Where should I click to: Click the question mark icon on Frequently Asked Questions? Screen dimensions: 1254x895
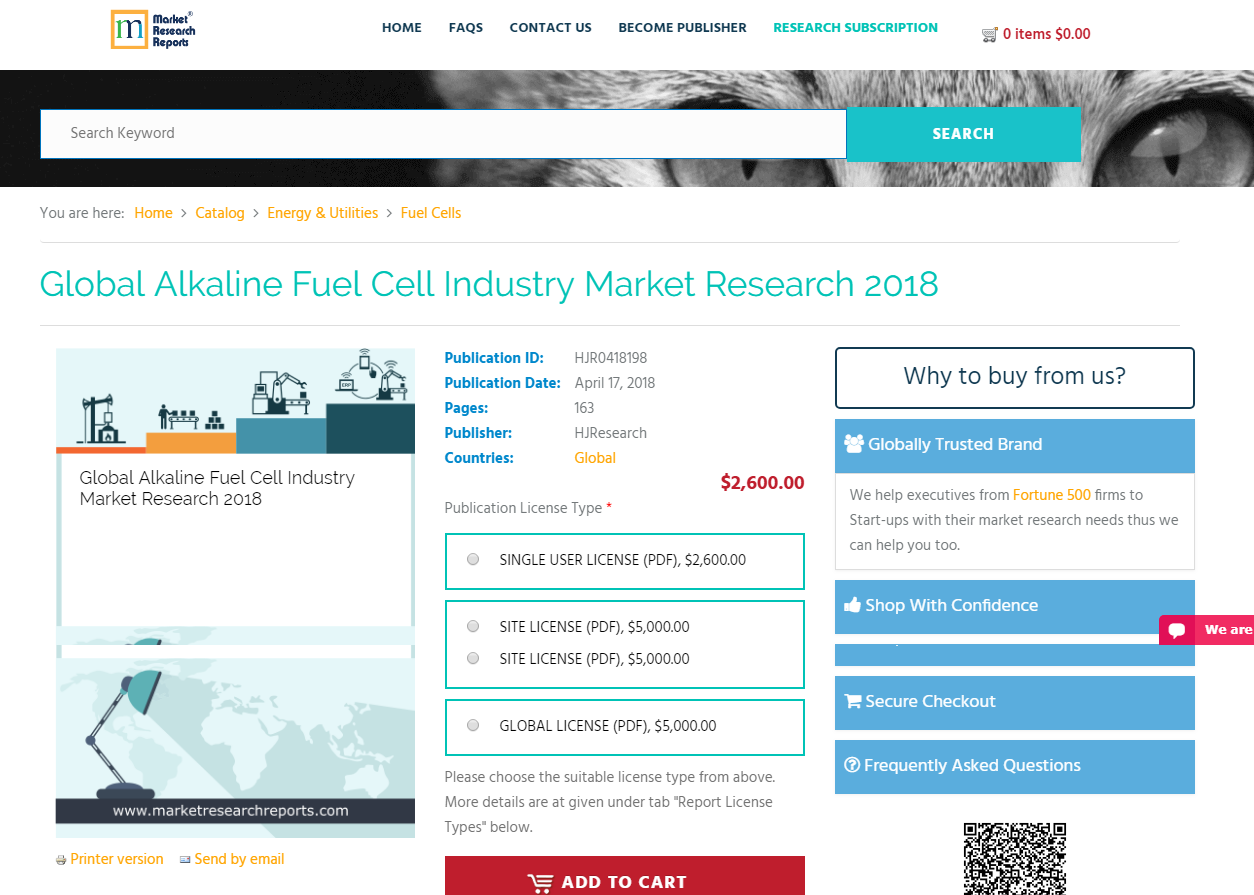[852, 764]
